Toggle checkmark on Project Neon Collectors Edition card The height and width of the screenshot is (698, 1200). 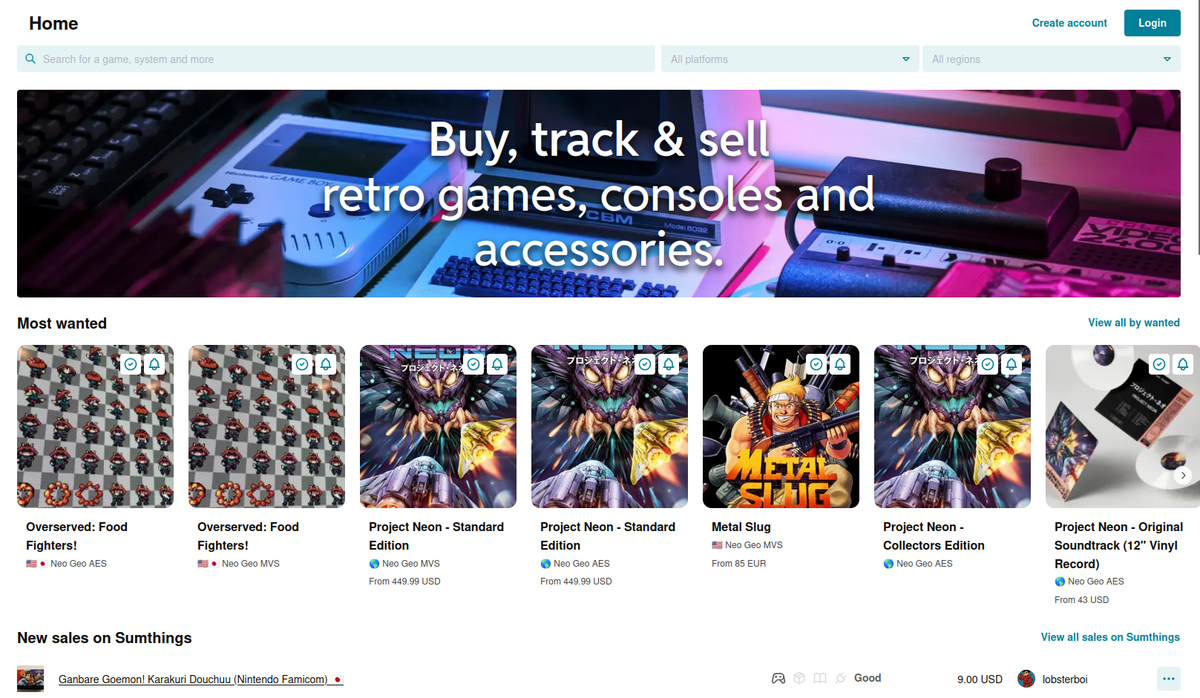coord(987,365)
